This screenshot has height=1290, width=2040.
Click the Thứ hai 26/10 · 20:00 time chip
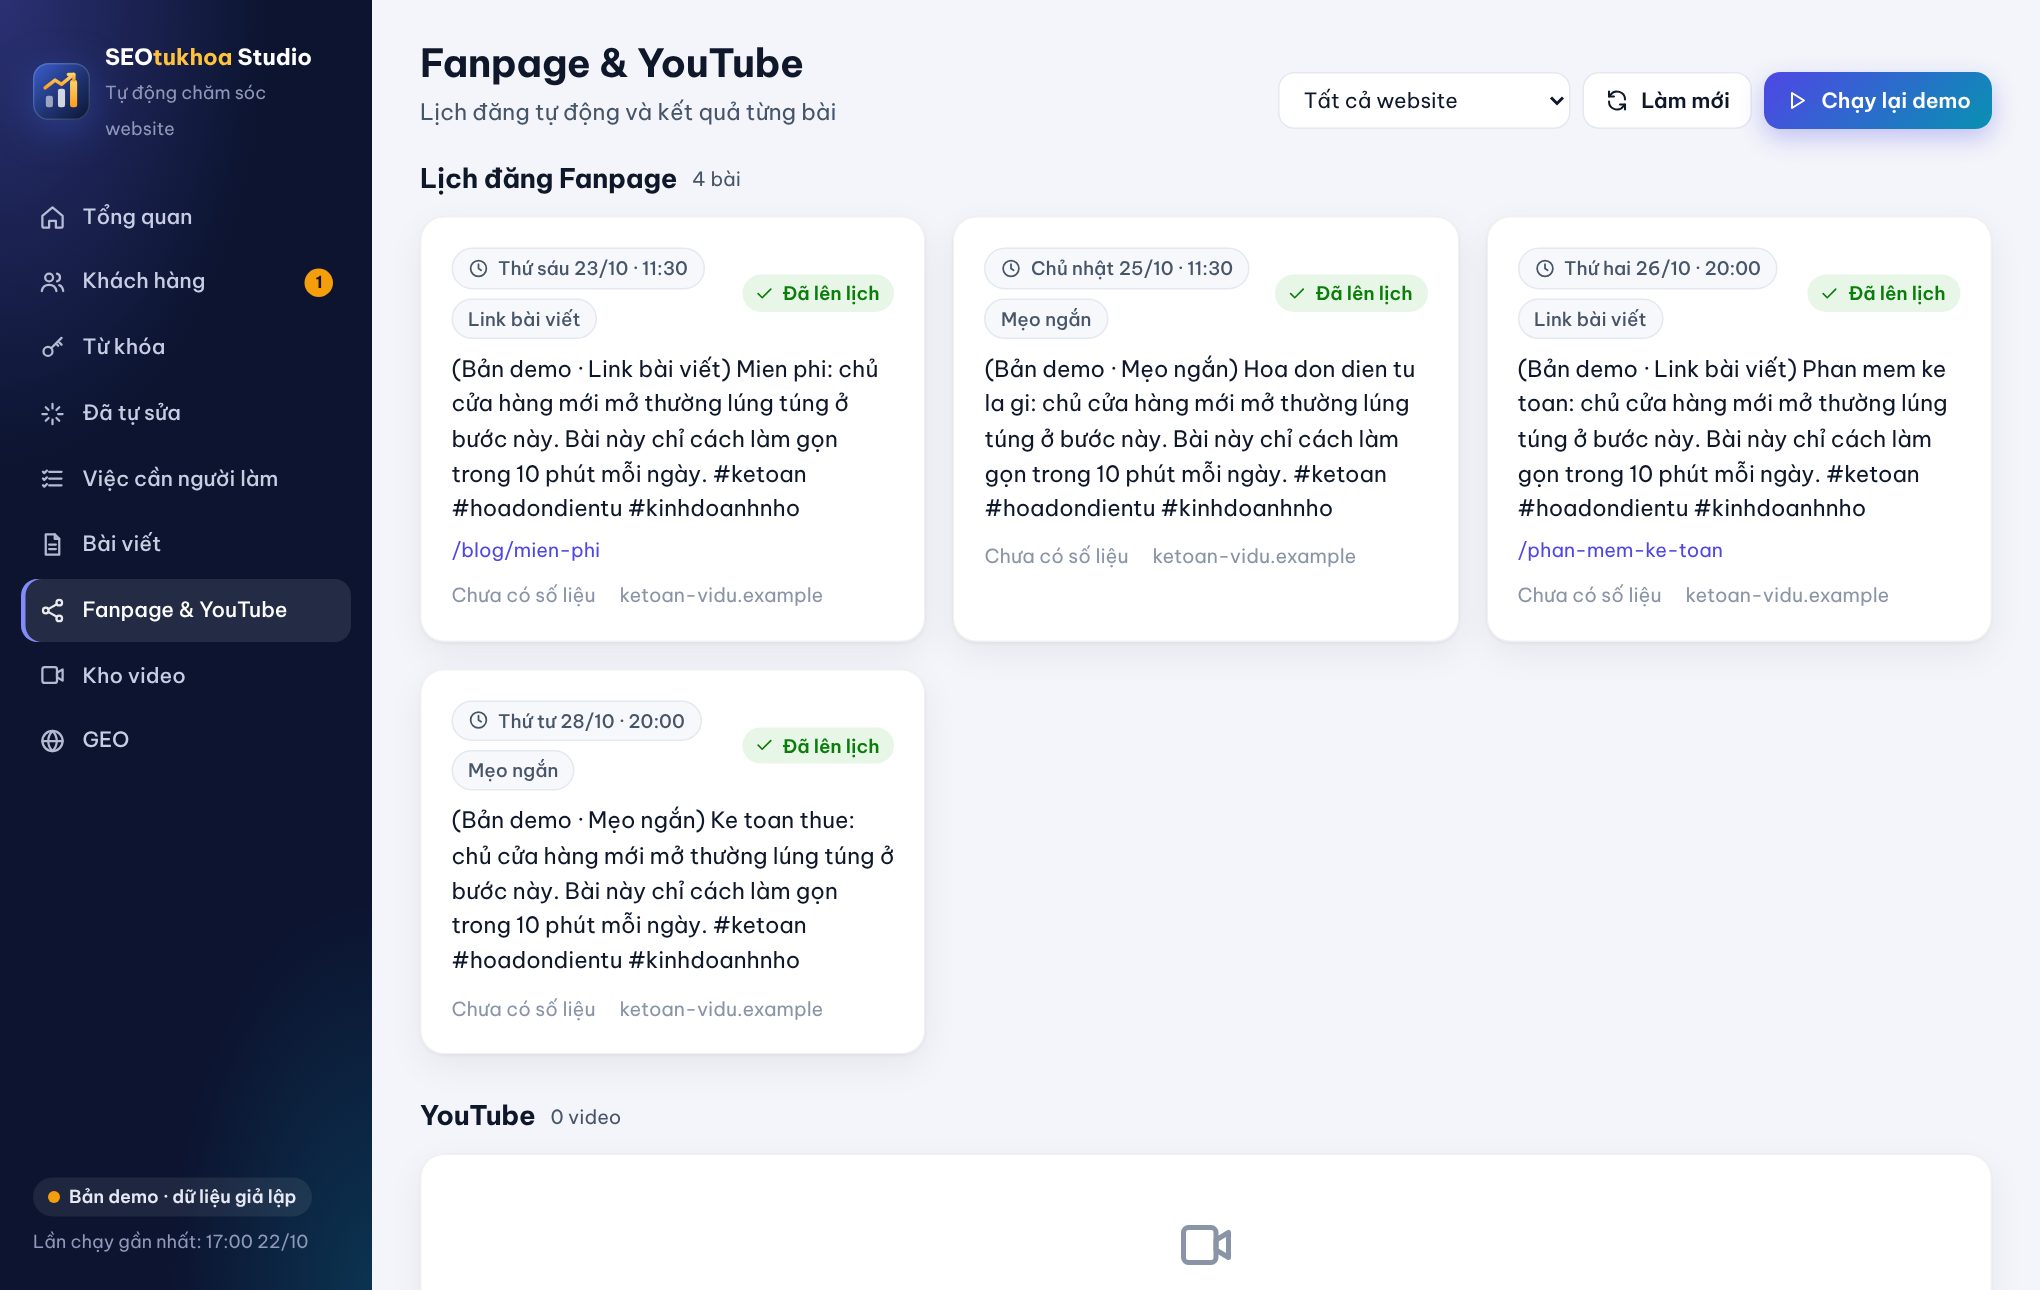(x=1647, y=268)
